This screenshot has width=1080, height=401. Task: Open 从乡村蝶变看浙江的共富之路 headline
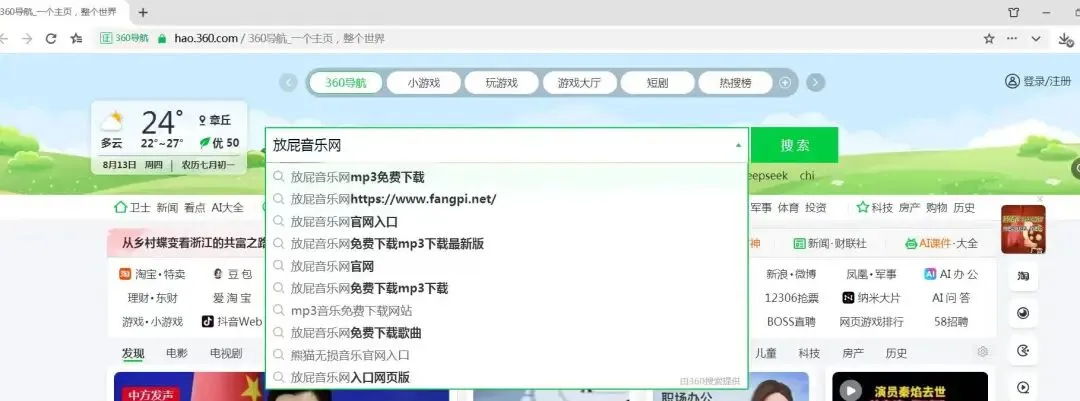click(194, 243)
